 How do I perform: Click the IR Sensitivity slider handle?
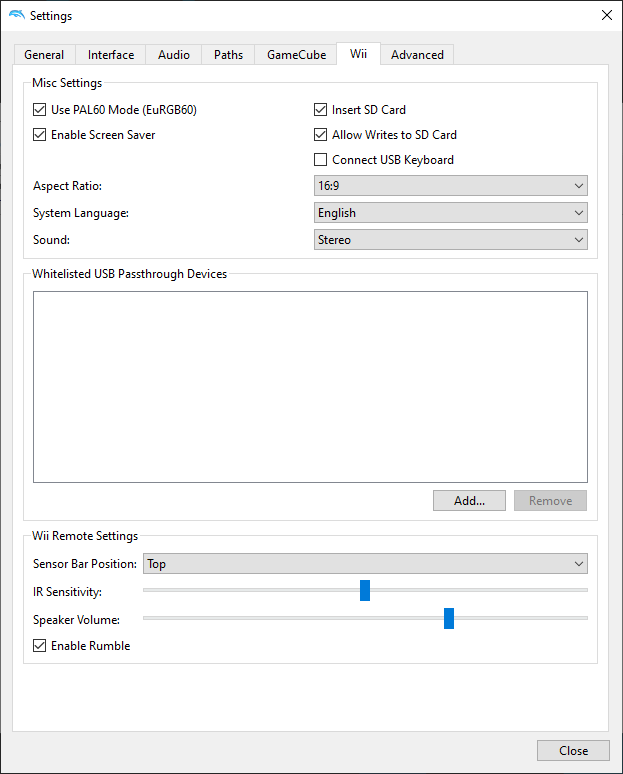tap(365, 590)
